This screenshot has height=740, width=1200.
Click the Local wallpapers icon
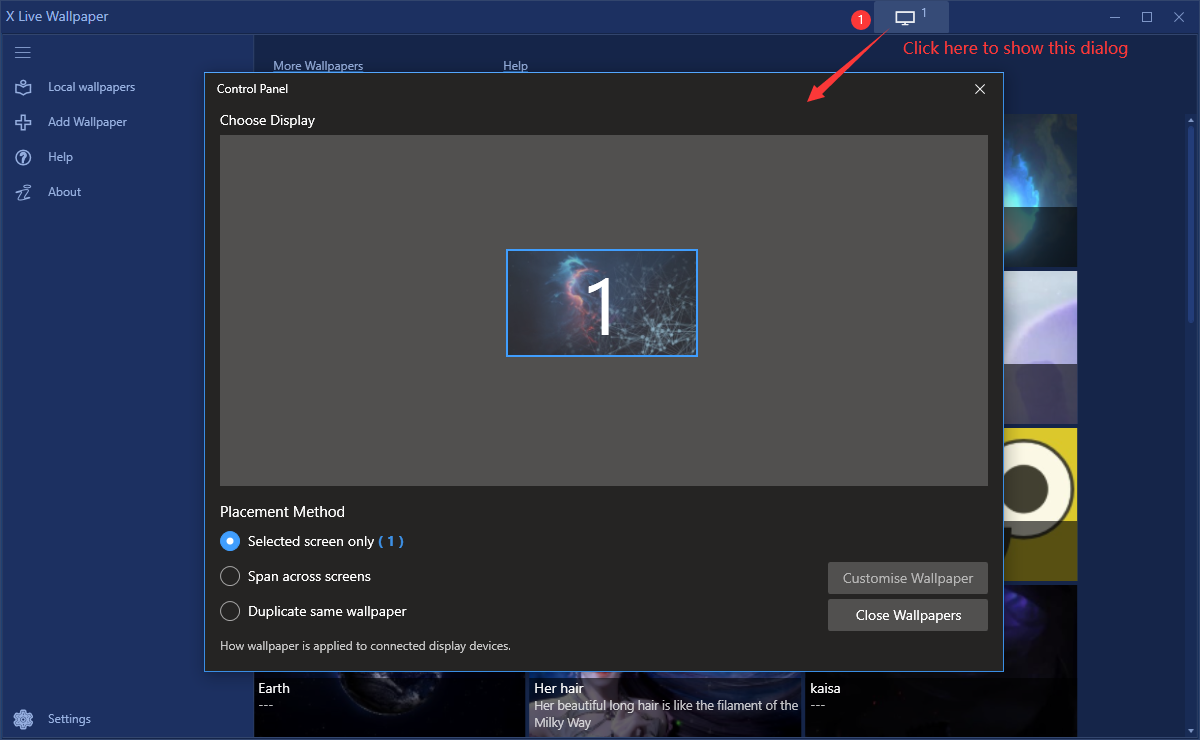pyautogui.click(x=23, y=87)
